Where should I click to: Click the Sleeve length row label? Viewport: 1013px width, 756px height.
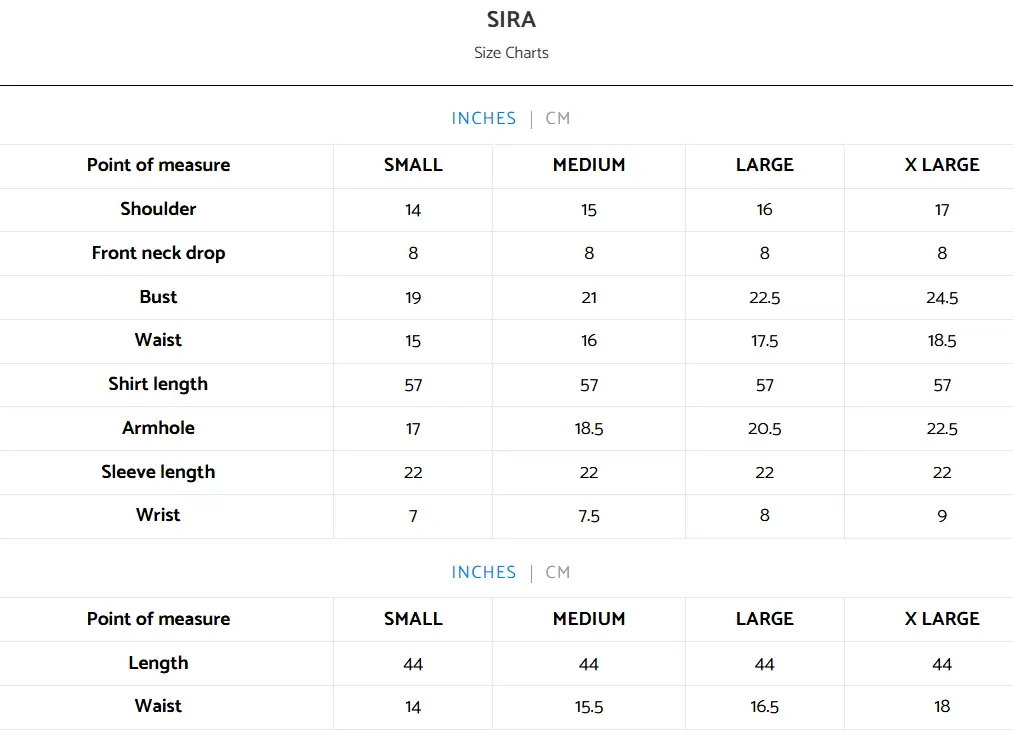pos(158,472)
